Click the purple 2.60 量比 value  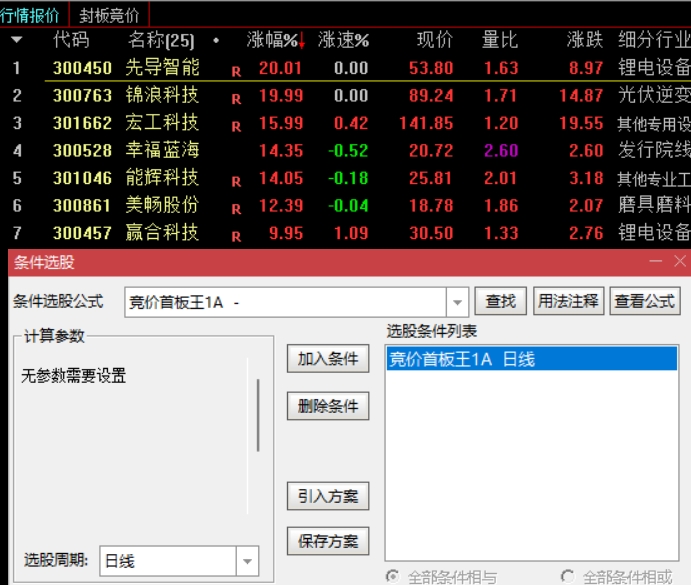click(x=501, y=151)
